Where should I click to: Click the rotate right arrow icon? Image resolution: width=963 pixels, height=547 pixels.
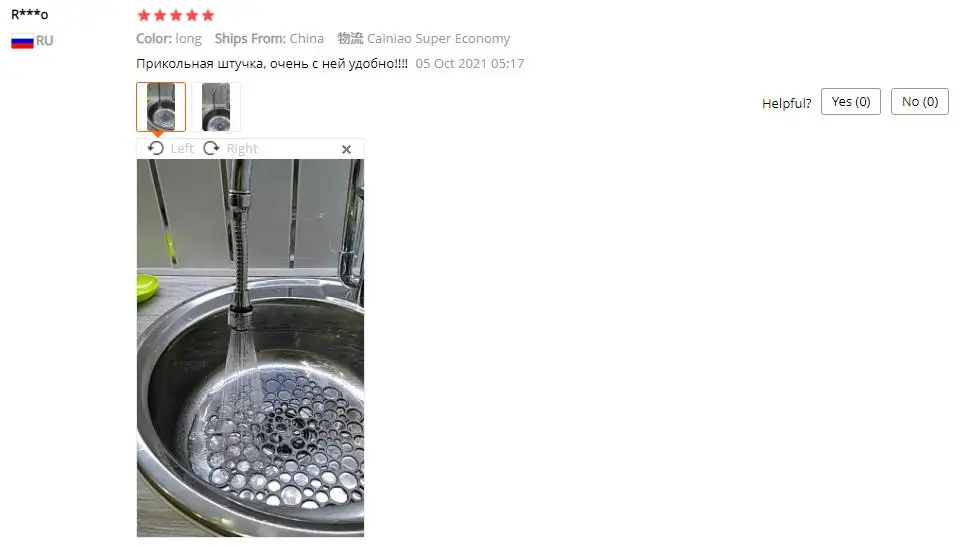[211, 149]
